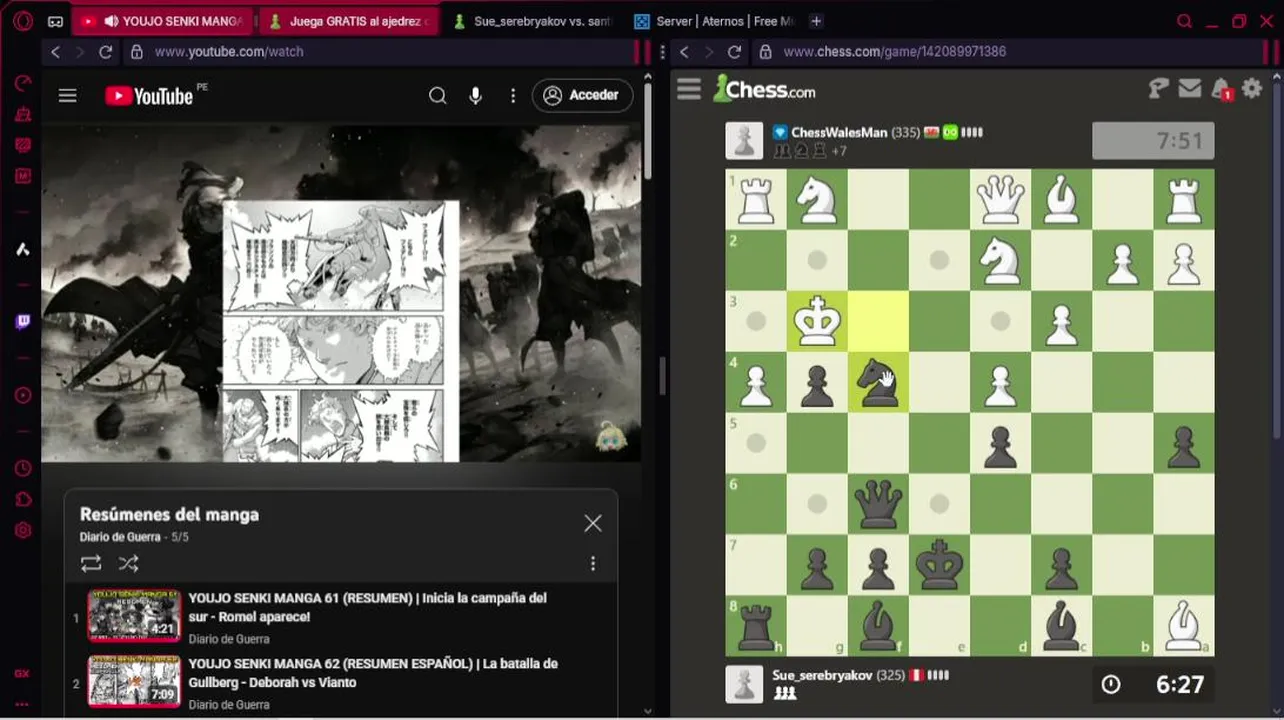
Task: Go back in YouTube pane
Action: pyautogui.click(x=55, y=52)
